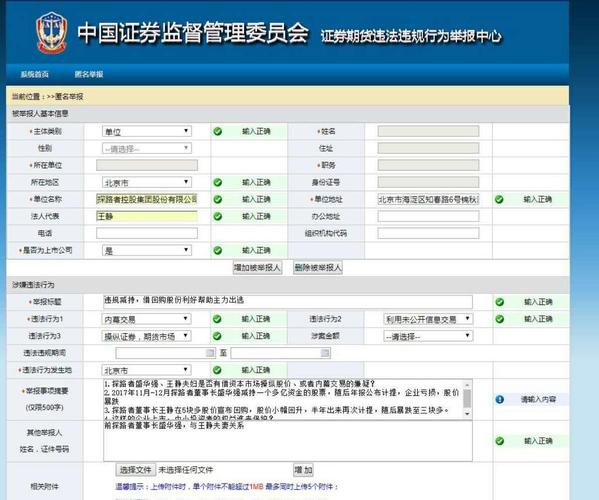Viewport: 599px width, 500px height.
Task: Open the 是否为上市公司 dropdown
Action: pos(147,251)
